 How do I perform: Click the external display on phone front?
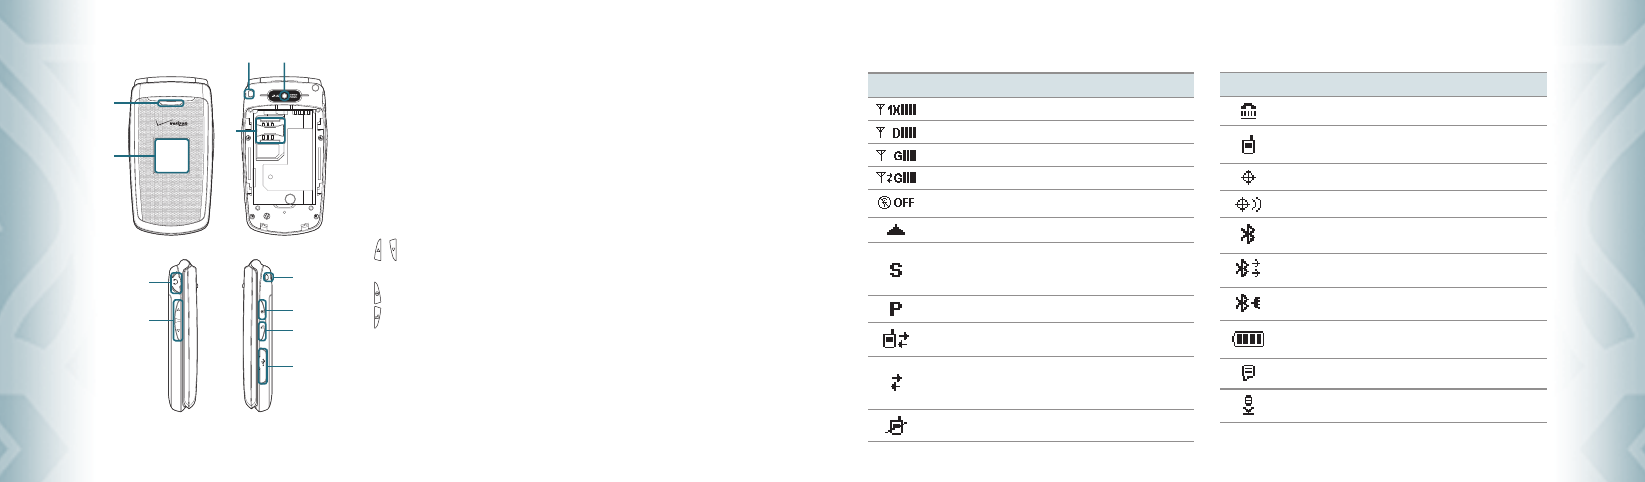[x=172, y=155]
